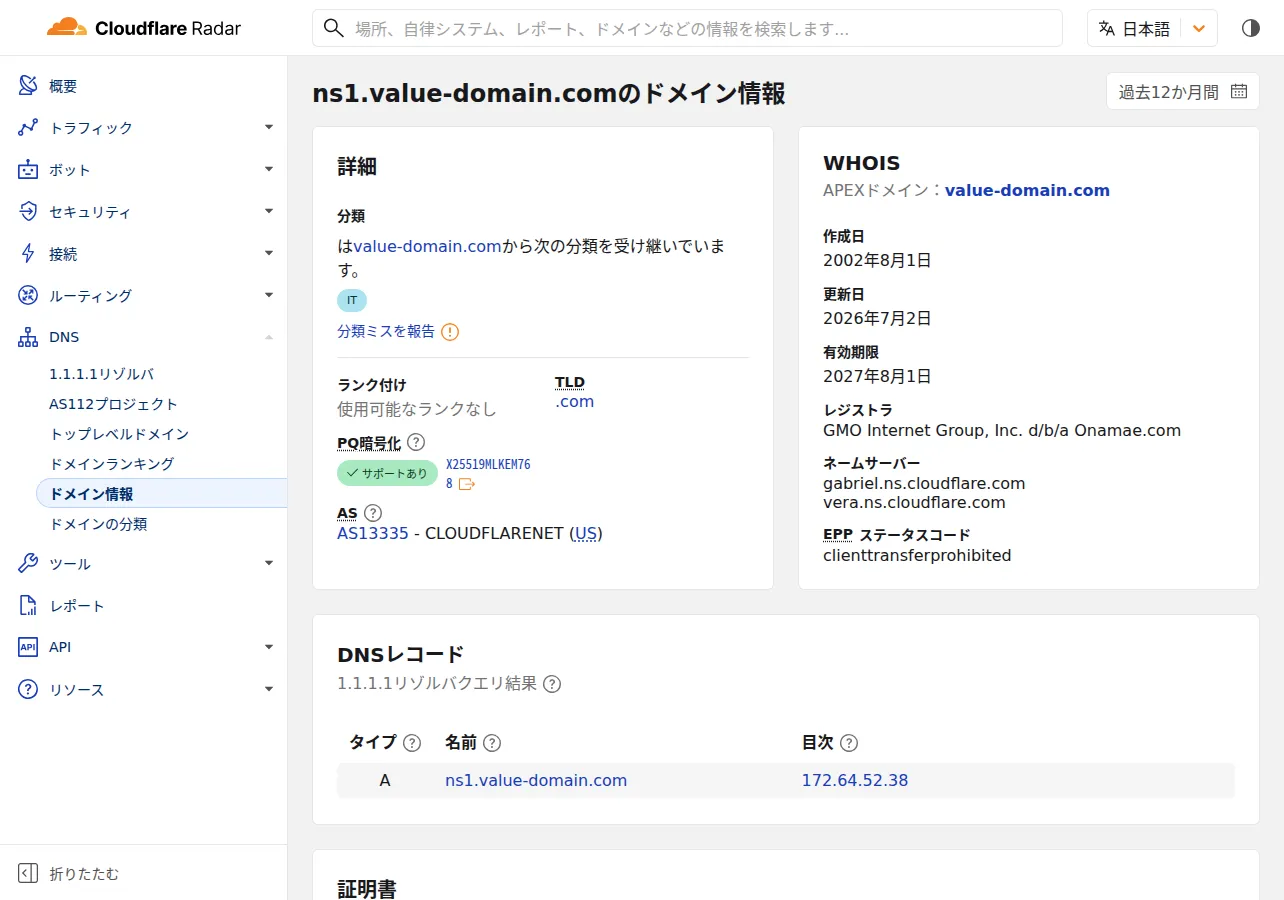1284x900 pixels.
Task: Open the 172.64.52.38 IP address link
Action: click(855, 781)
